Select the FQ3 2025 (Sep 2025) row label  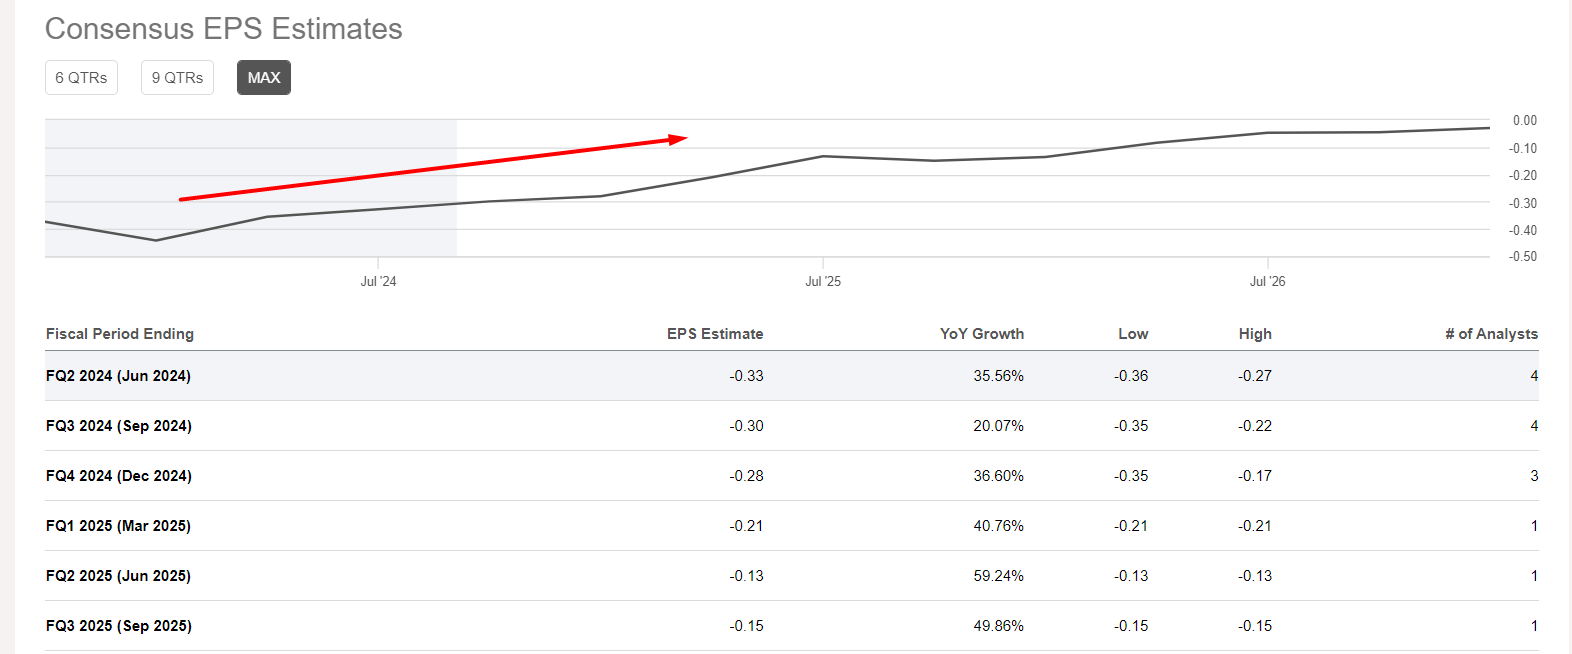(119, 626)
